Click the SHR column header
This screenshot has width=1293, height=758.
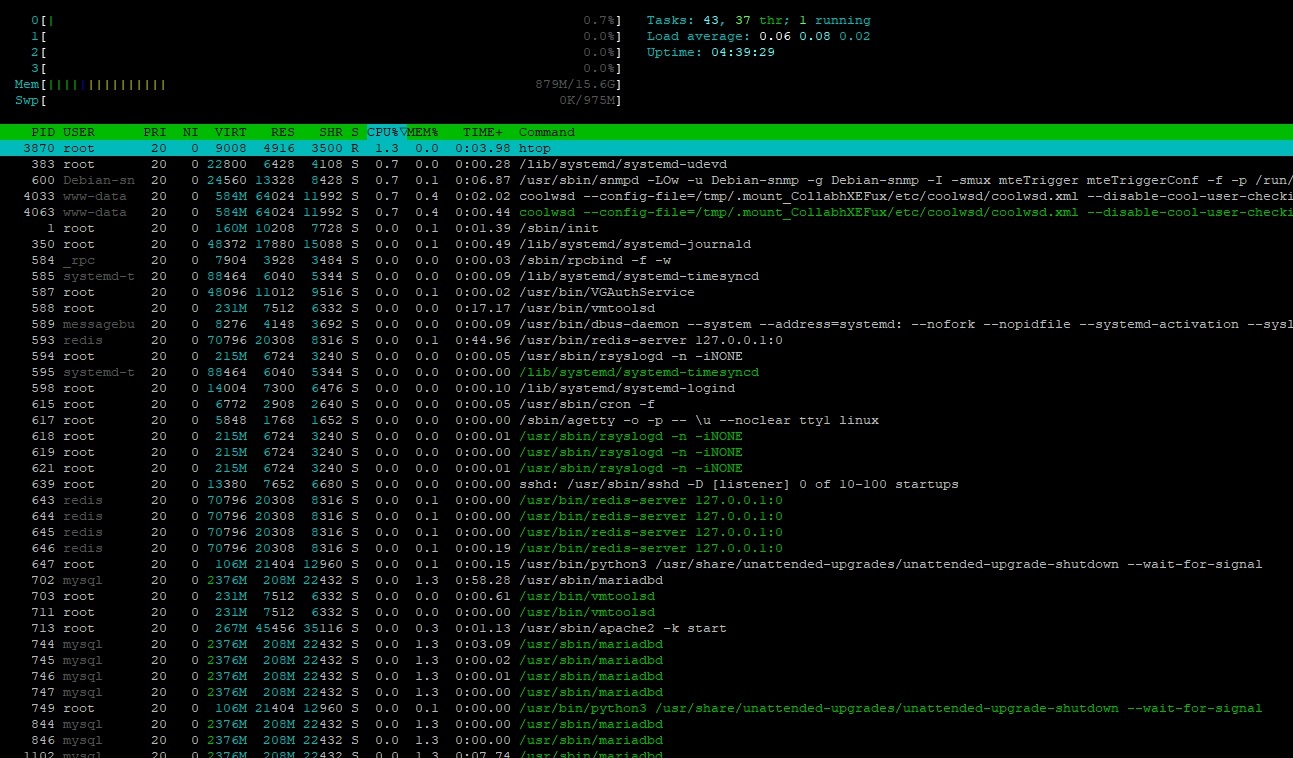(330, 132)
